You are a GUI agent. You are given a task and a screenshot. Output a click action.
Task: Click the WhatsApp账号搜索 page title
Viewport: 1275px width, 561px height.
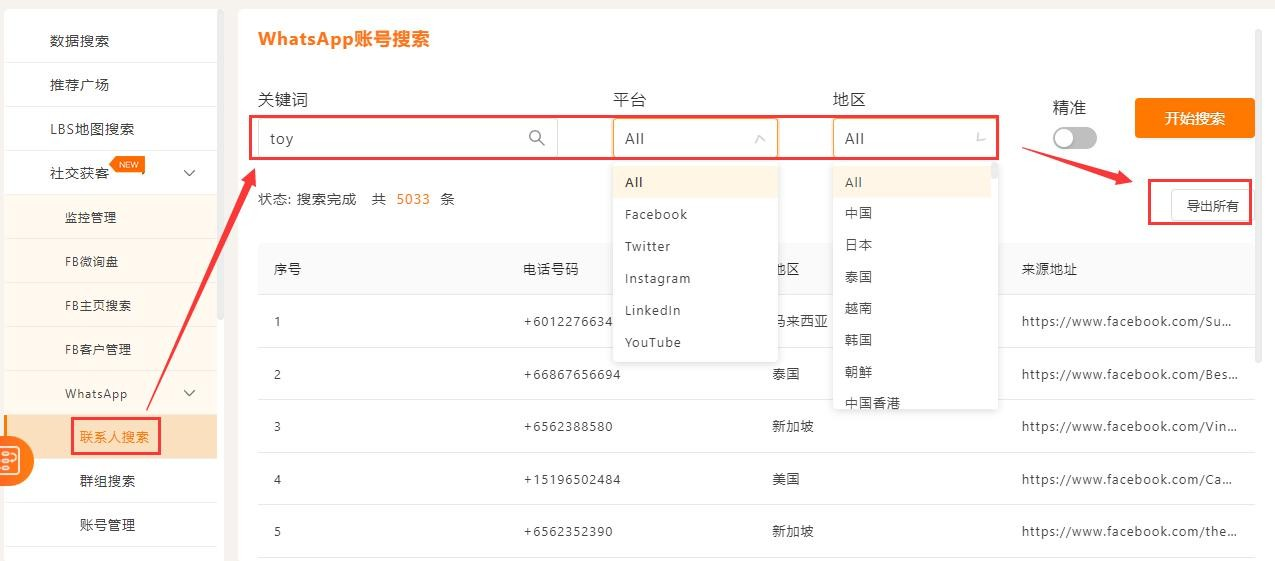(x=344, y=39)
